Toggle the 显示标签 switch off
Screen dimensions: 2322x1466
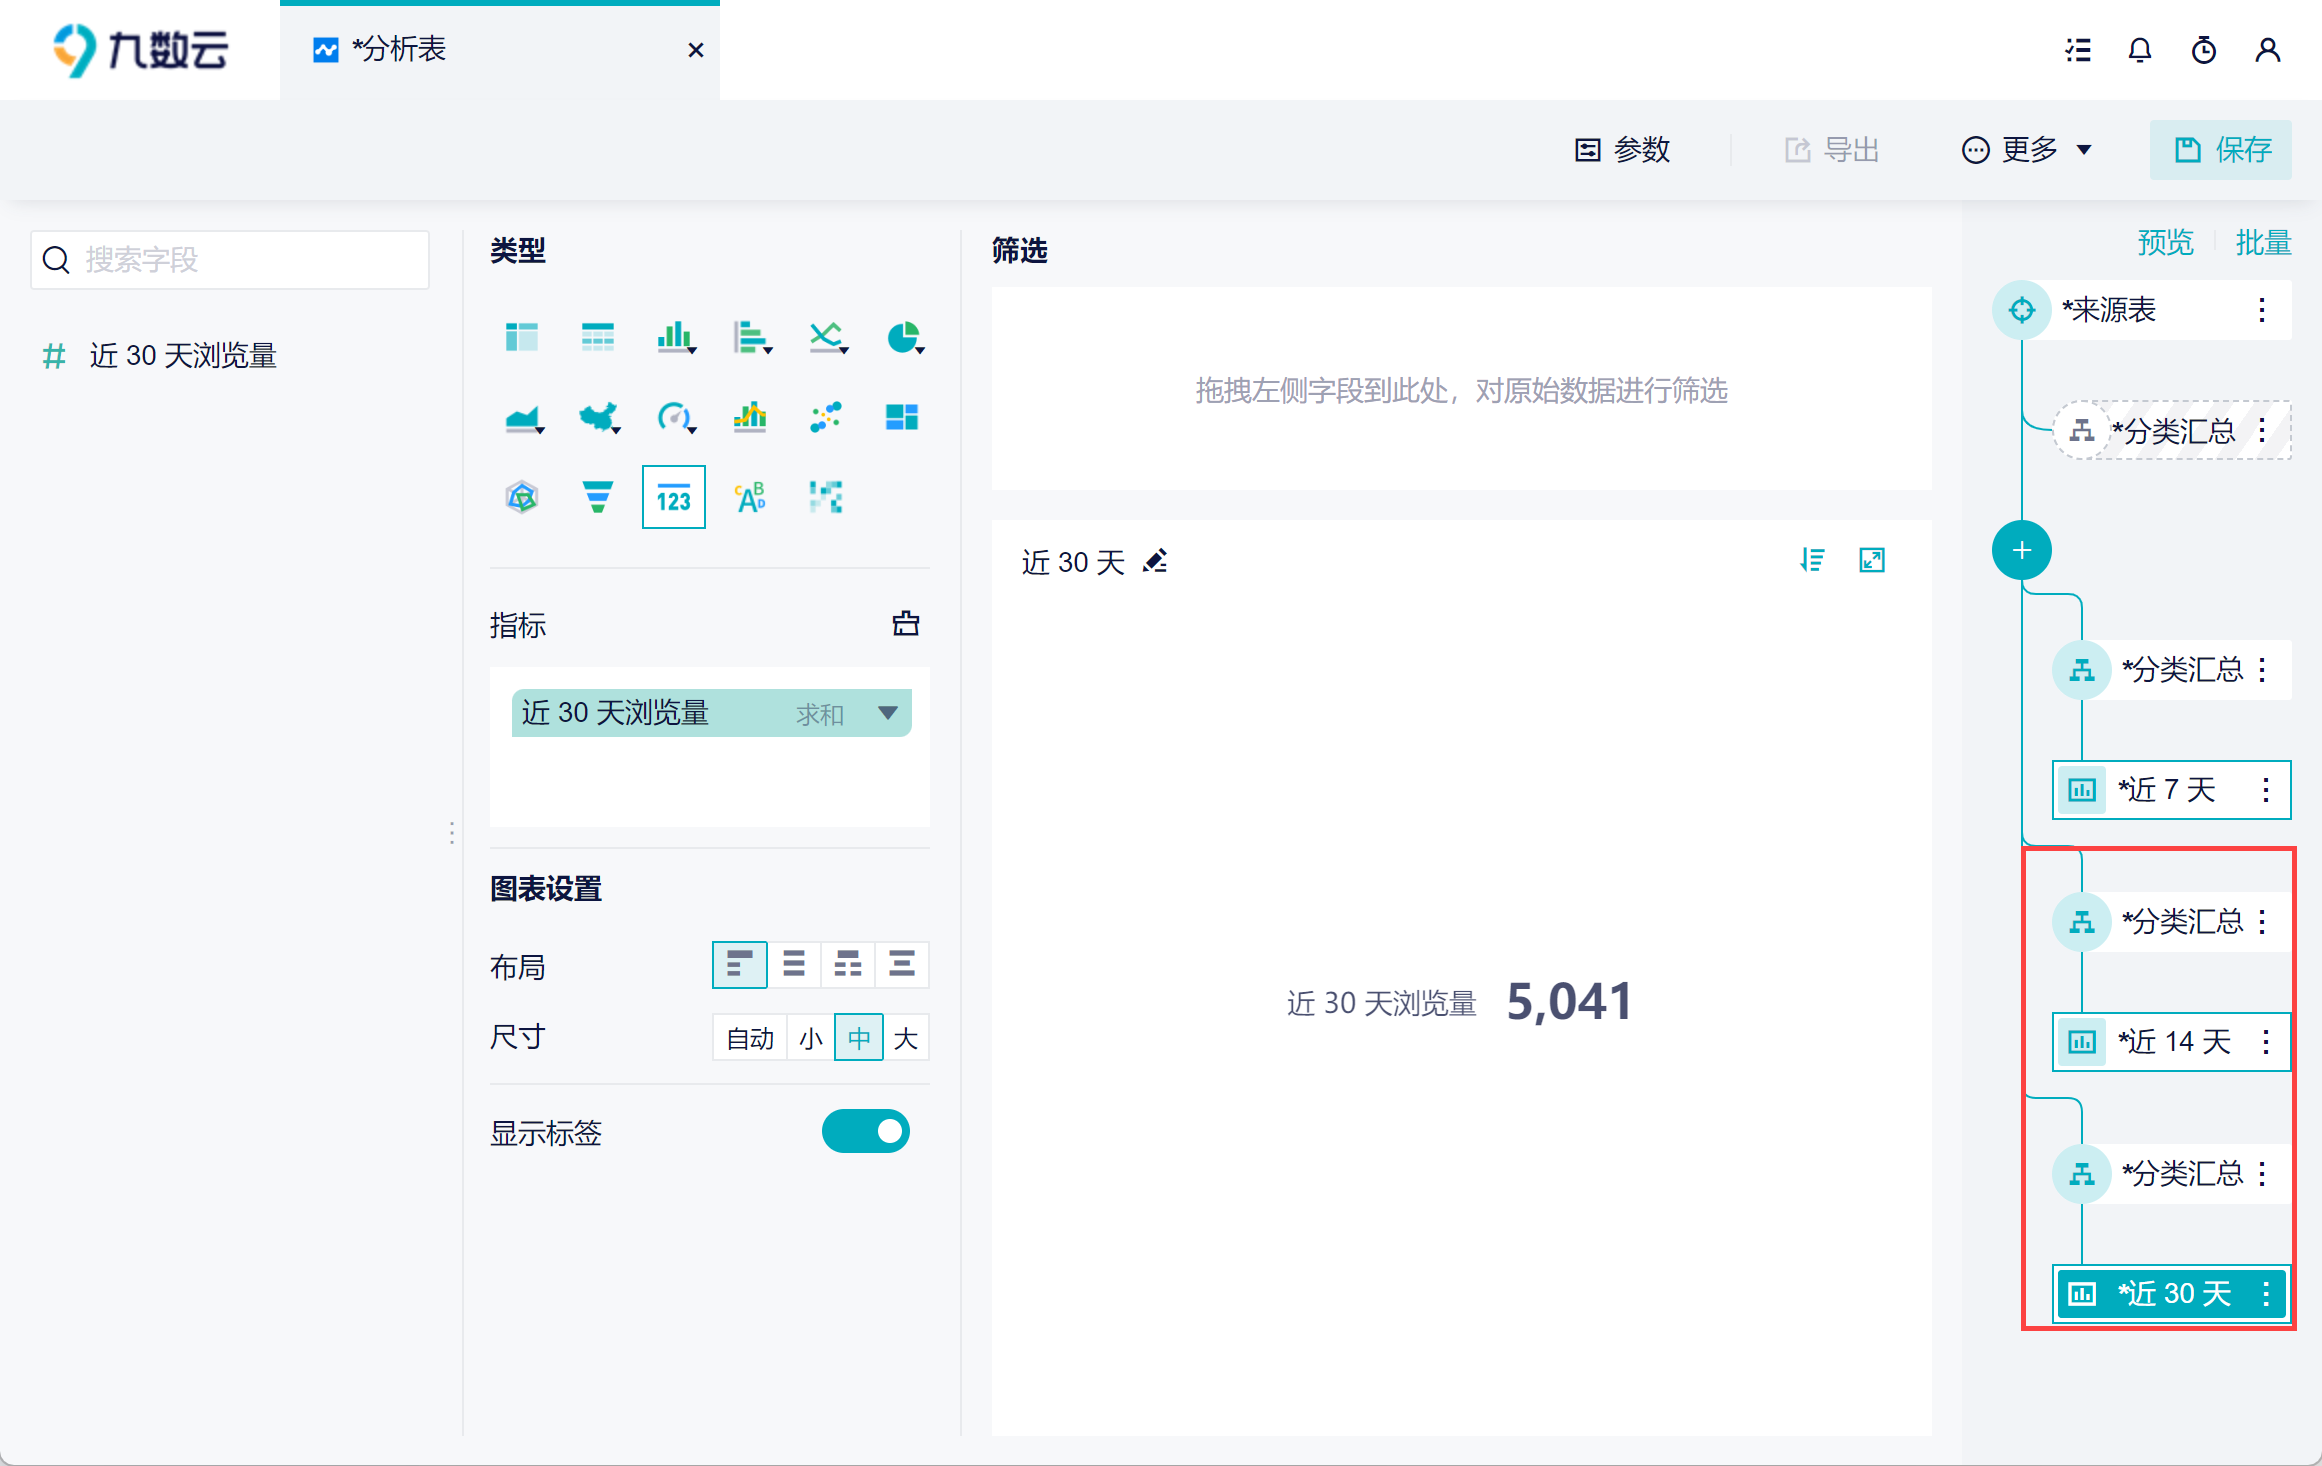click(865, 1131)
